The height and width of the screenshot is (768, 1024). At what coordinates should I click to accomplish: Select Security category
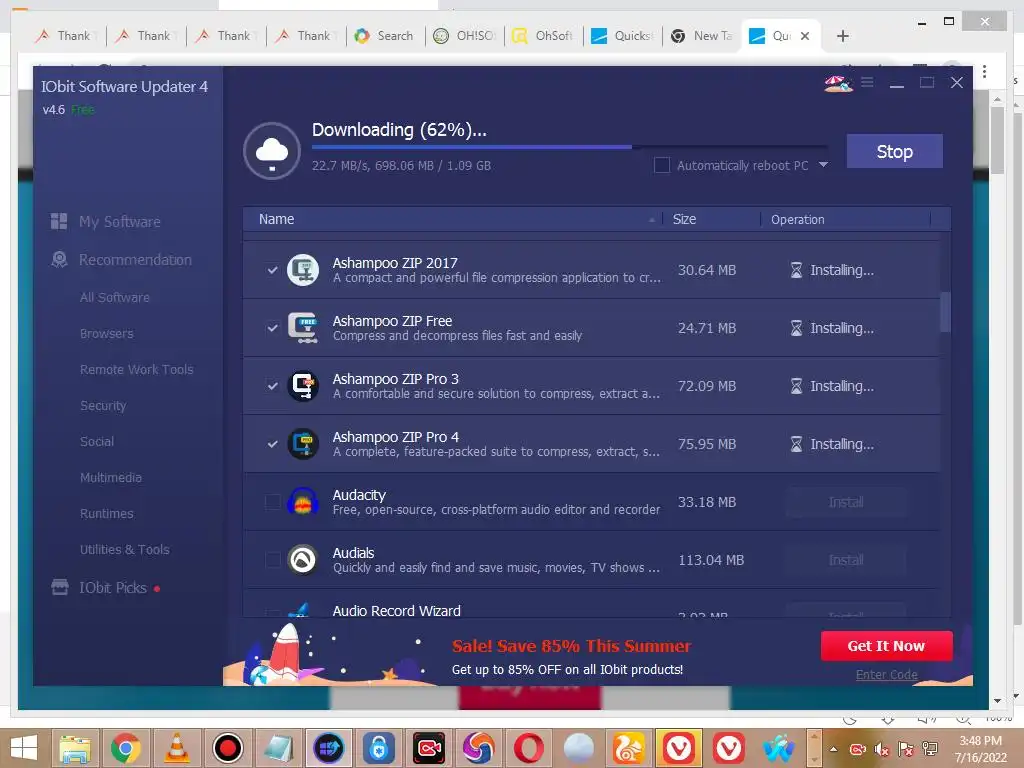tap(103, 406)
